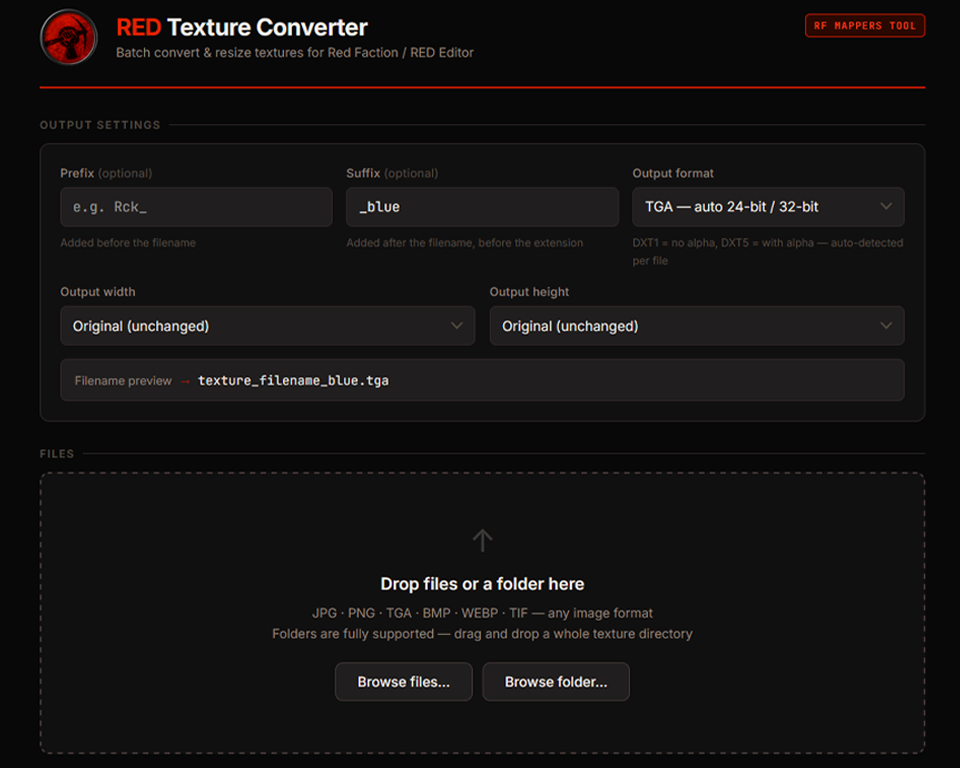The width and height of the screenshot is (960, 768).
Task: Click the RF MAPPERS TOOL badge
Action: 864,26
